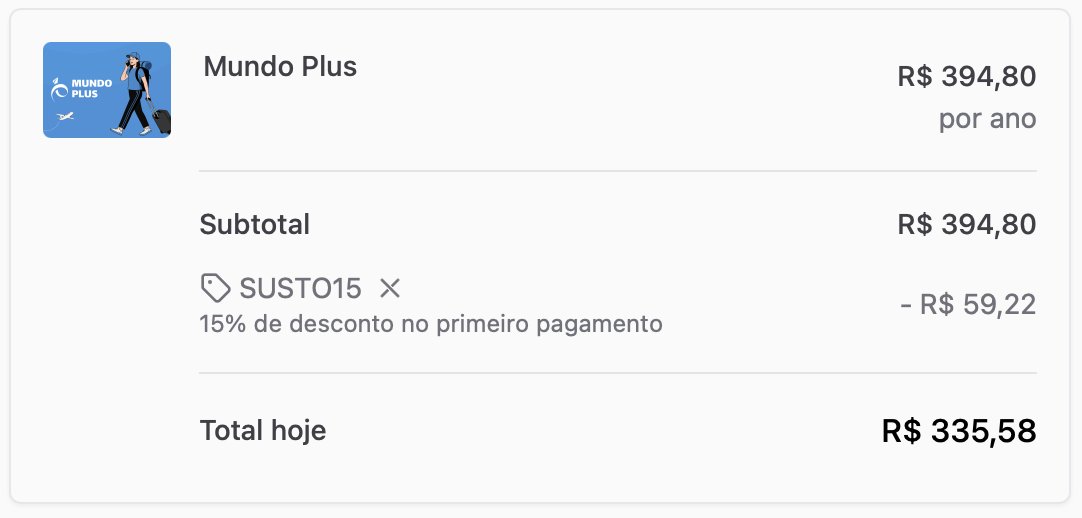Click the Total hoje label
This screenshot has width=1082, height=518.
[263, 431]
